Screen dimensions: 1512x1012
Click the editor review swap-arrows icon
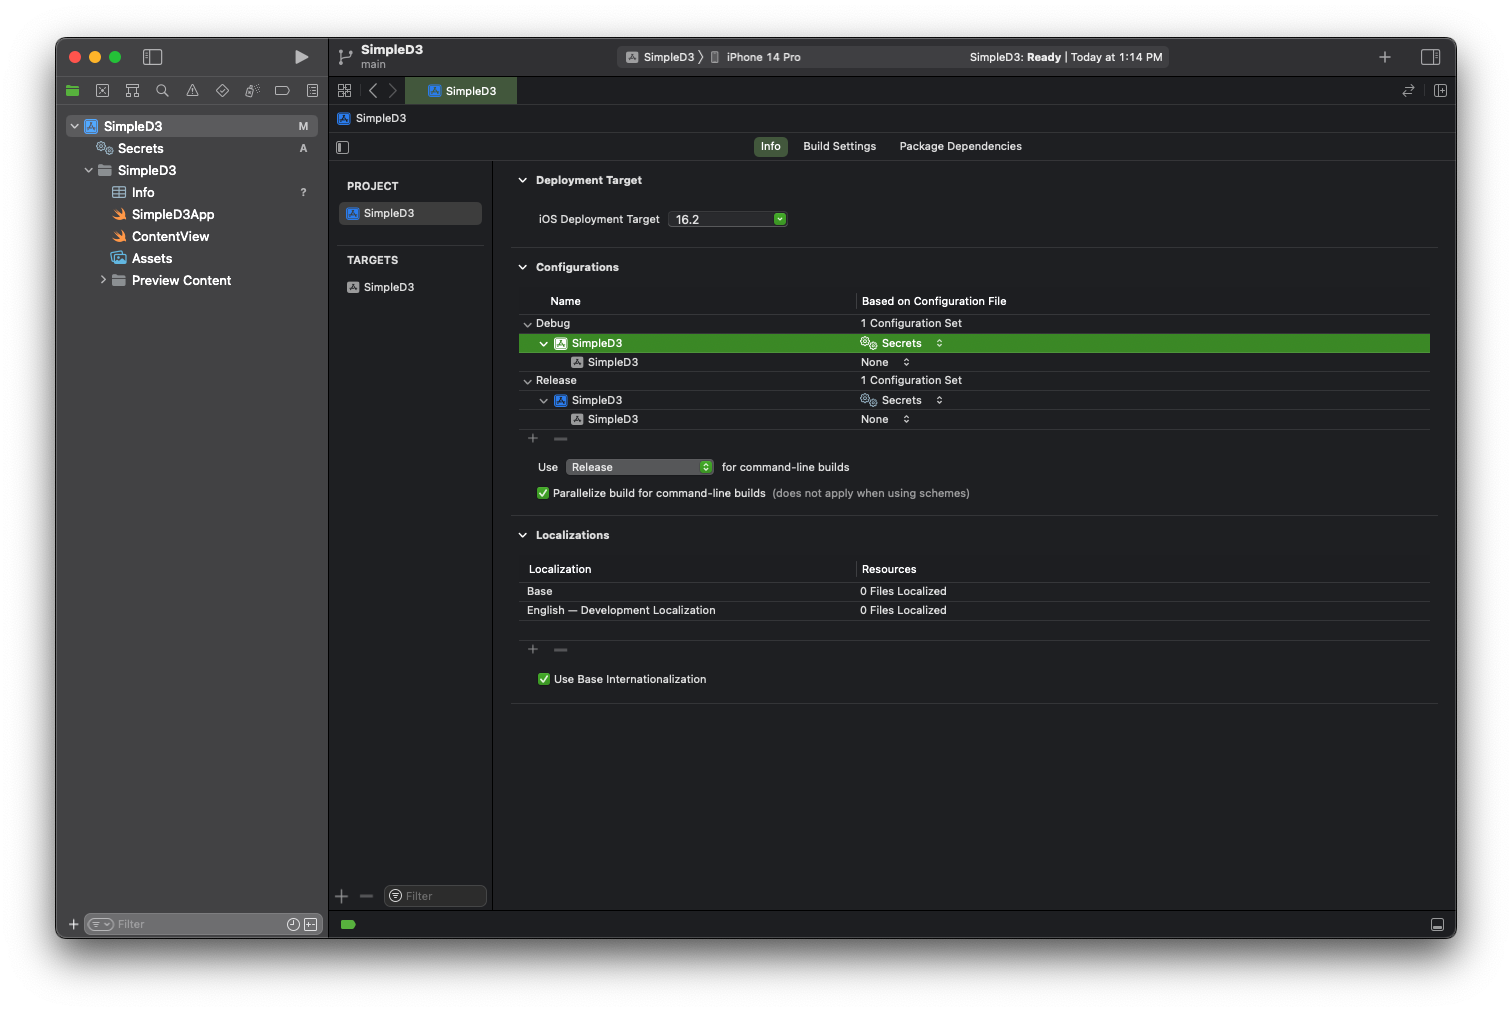pyautogui.click(x=1408, y=91)
